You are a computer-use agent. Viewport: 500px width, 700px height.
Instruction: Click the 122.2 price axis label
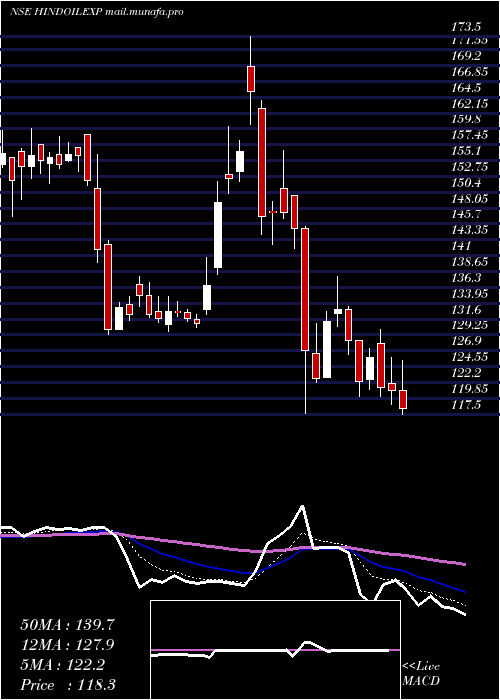466,372
